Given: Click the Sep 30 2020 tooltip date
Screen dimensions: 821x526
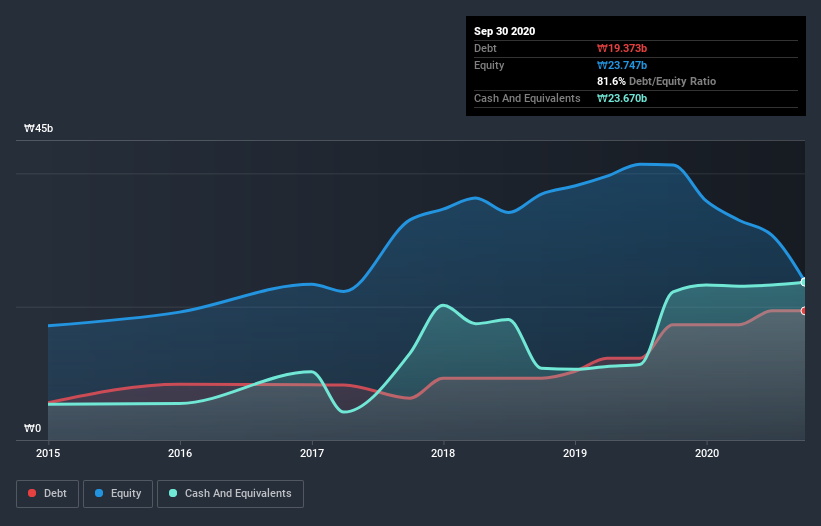Looking at the screenshot, I should pos(504,31).
